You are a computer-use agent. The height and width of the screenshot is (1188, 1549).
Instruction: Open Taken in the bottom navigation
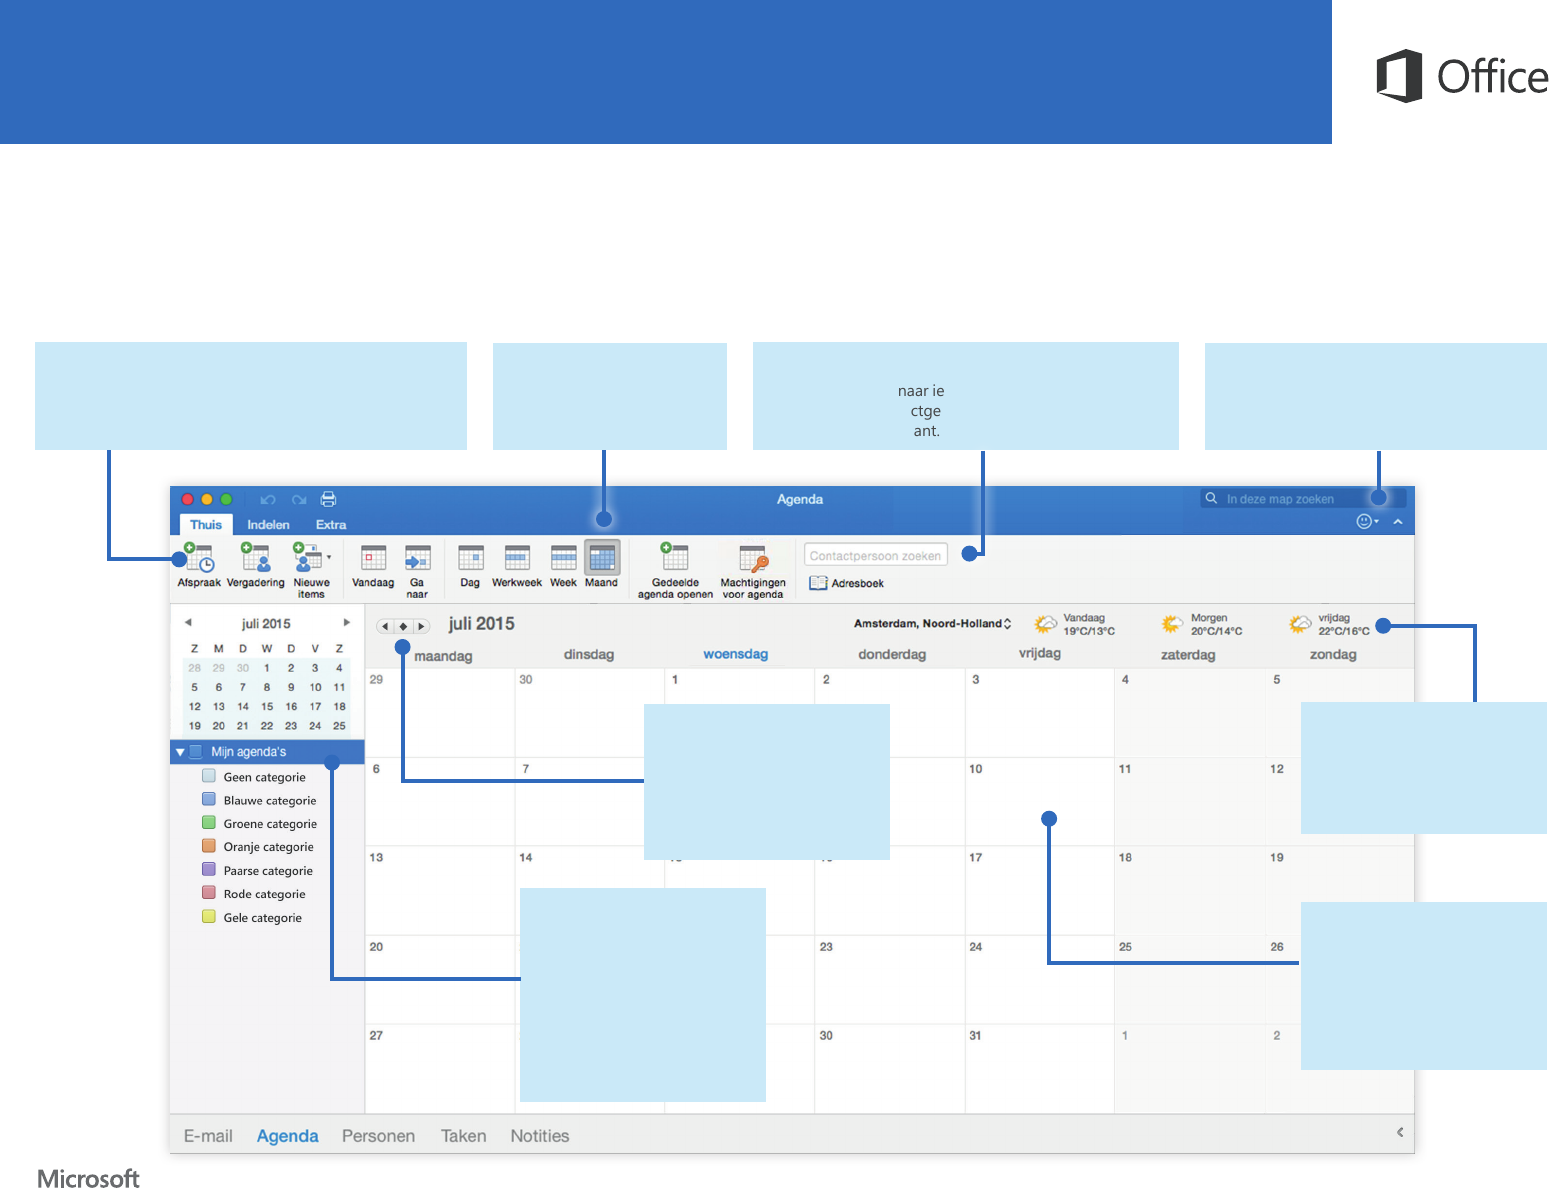click(x=464, y=1136)
